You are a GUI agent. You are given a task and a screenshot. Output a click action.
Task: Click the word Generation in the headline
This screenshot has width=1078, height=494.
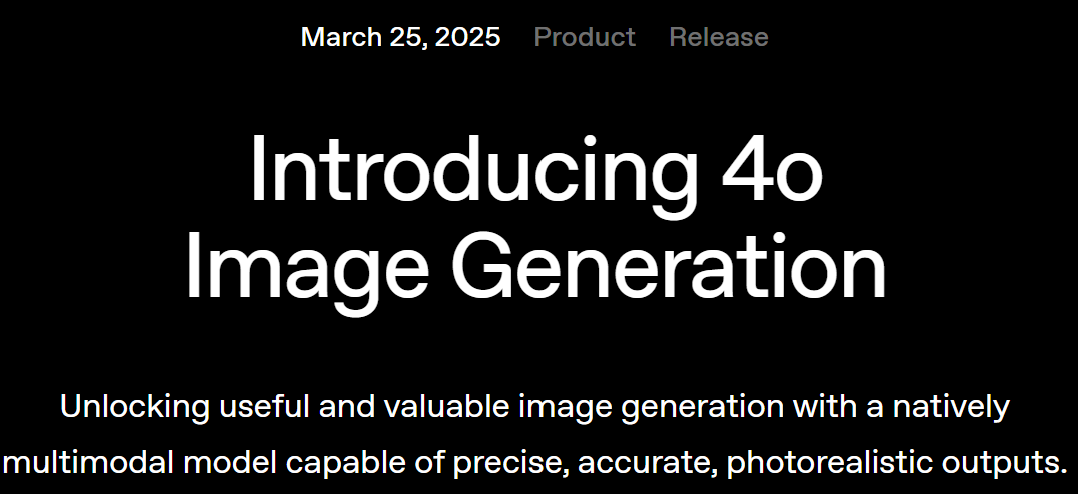click(x=668, y=265)
